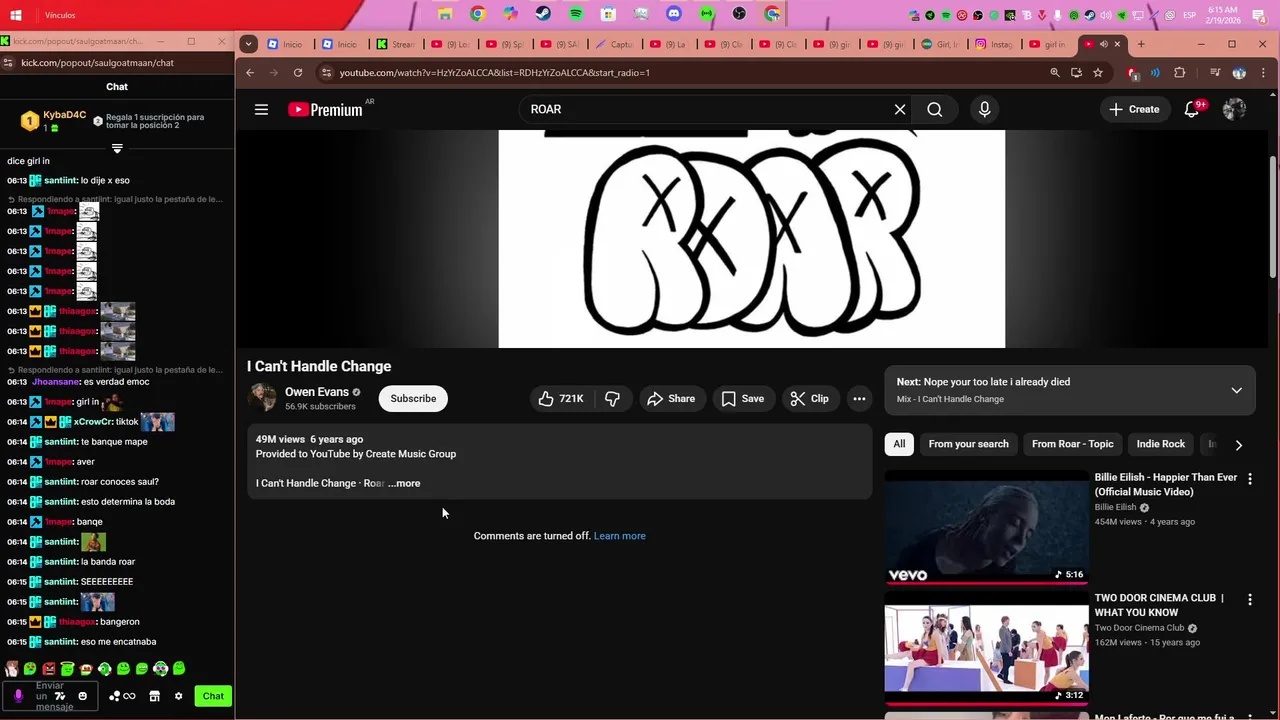This screenshot has width=1280, height=720.
Task: Focus the YouTube search field
Action: (705, 110)
